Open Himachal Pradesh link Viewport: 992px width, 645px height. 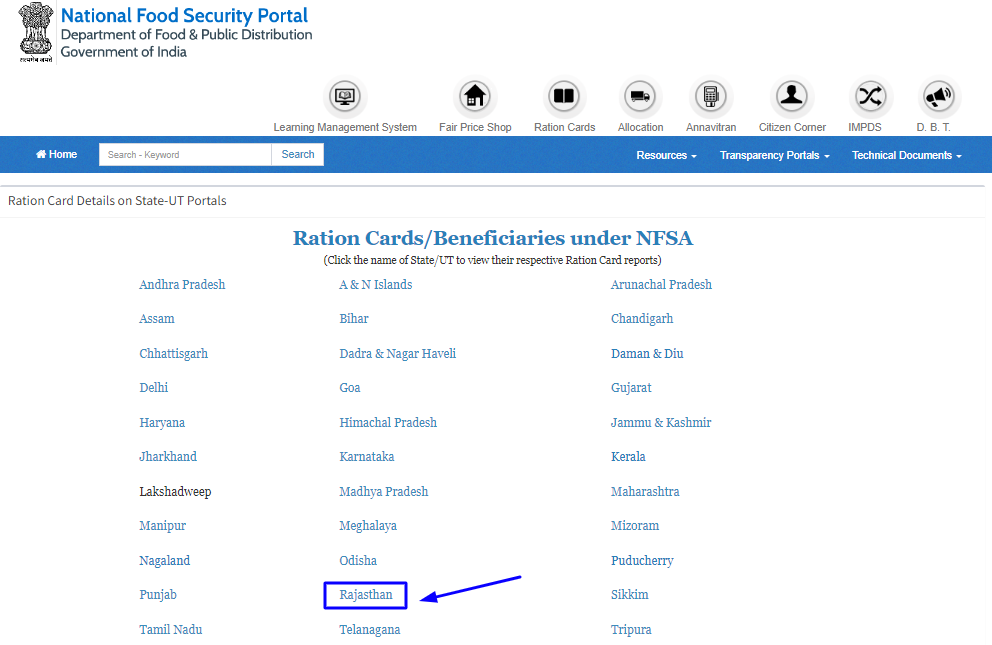[388, 422]
